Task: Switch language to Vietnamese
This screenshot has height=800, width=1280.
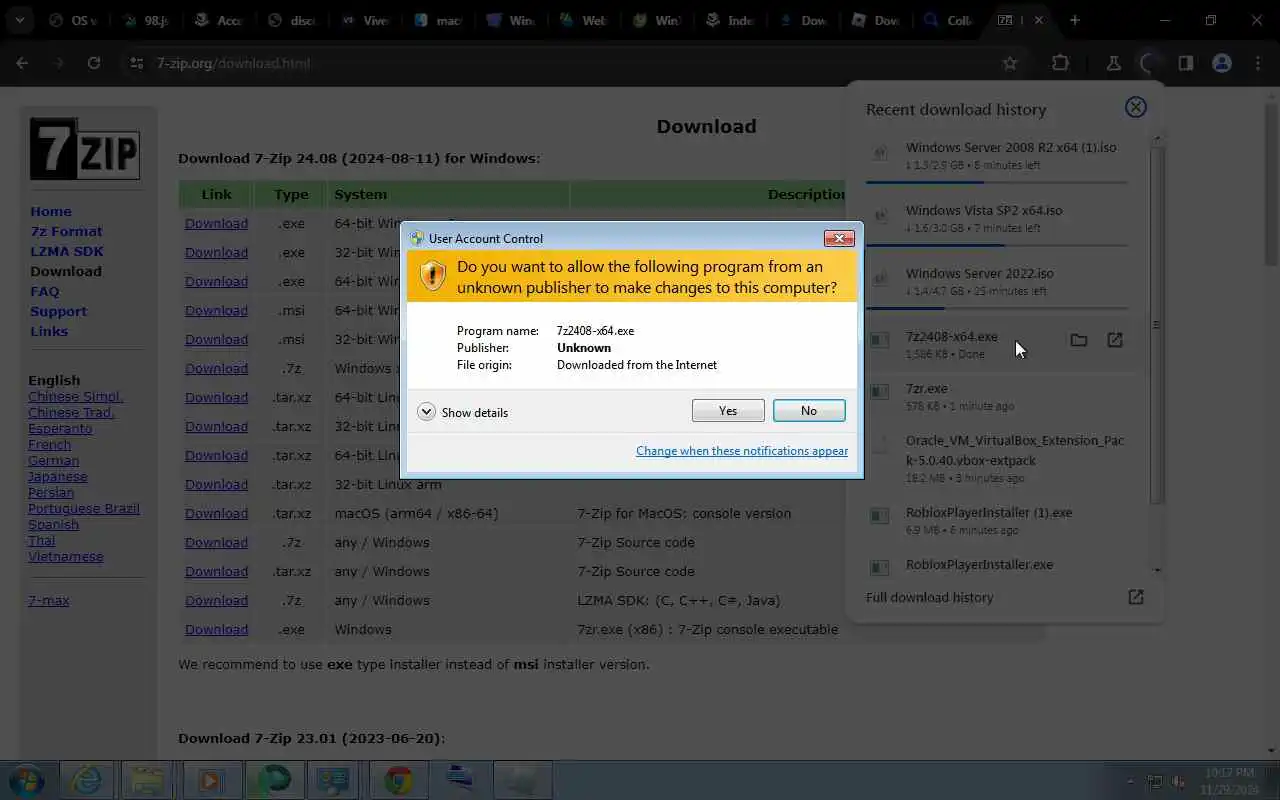Action: tap(66, 556)
